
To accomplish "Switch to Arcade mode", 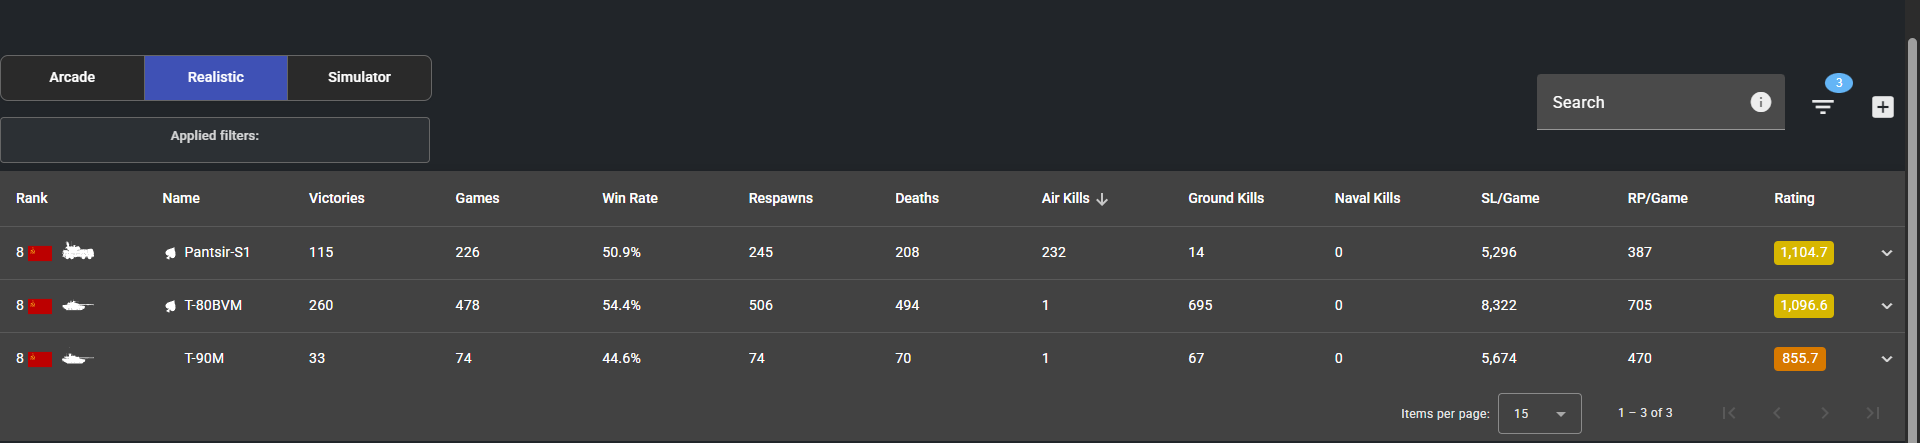I will (x=72, y=78).
